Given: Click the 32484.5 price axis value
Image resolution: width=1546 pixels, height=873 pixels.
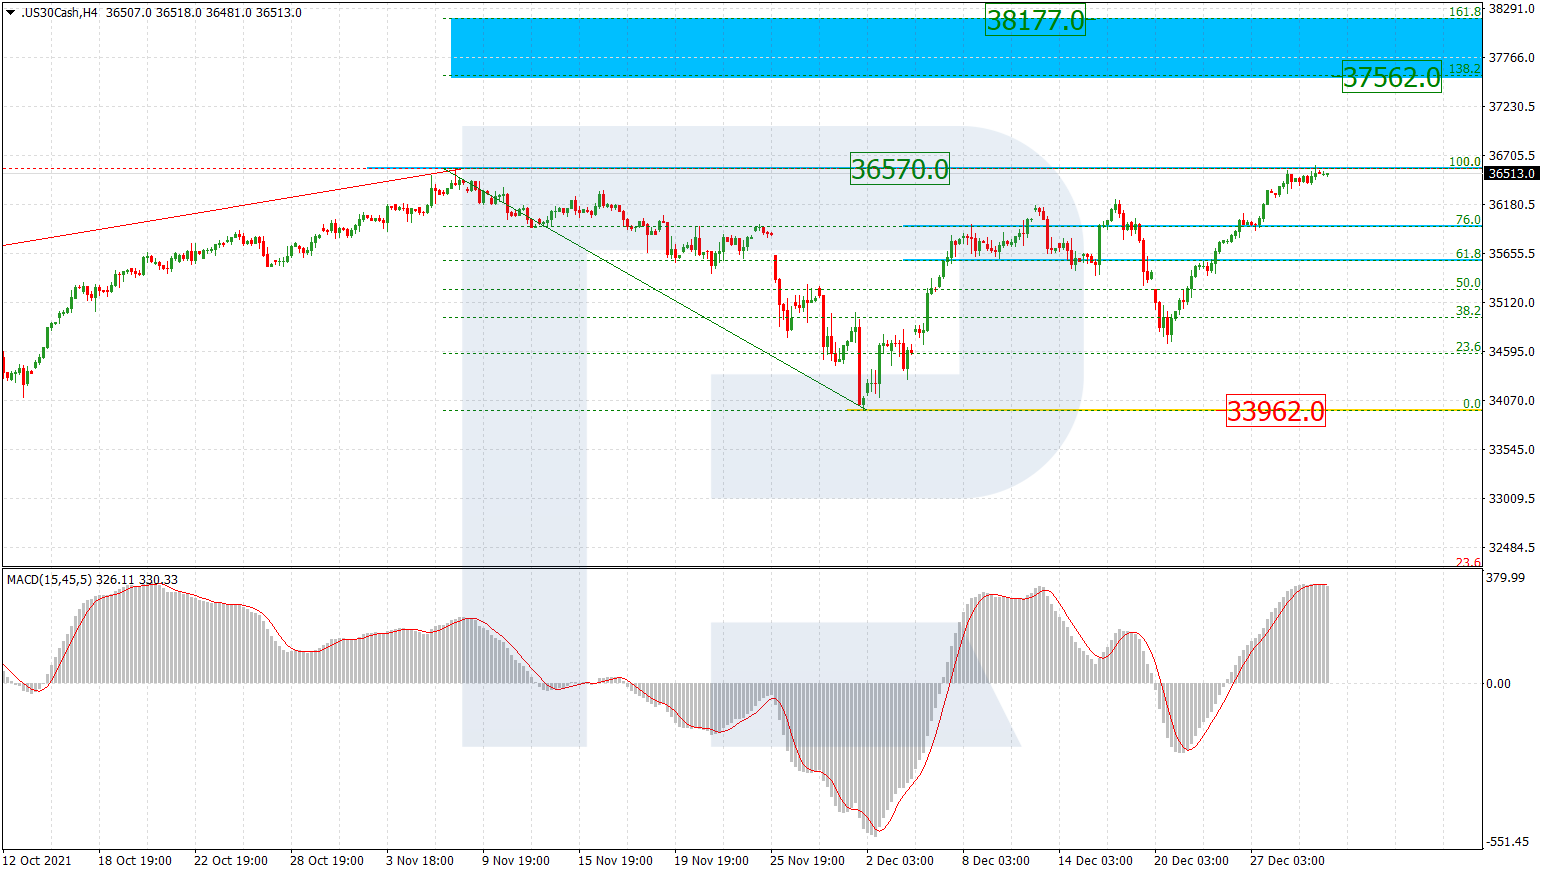Looking at the screenshot, I should pyautogui.click(x=1511, y=548).
